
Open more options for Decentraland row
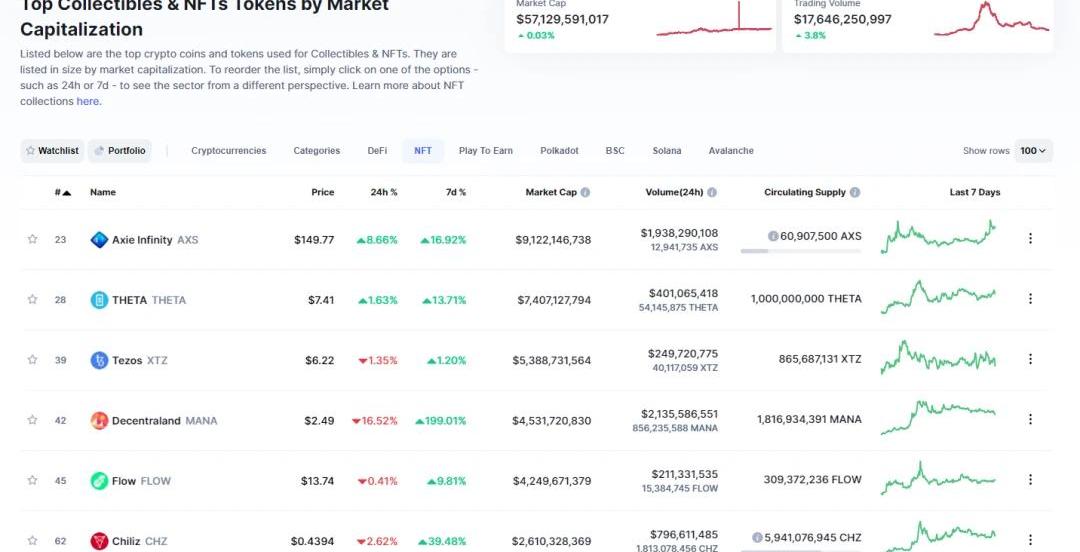pyautogui.click(x=1030, y=419)
